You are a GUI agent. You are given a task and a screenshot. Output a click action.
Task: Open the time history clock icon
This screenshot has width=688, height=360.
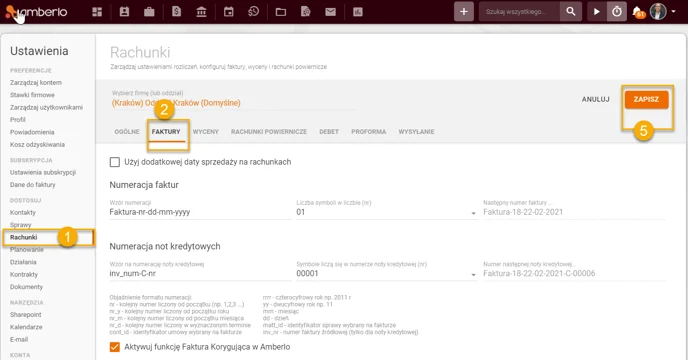click(x=254, y=12)
